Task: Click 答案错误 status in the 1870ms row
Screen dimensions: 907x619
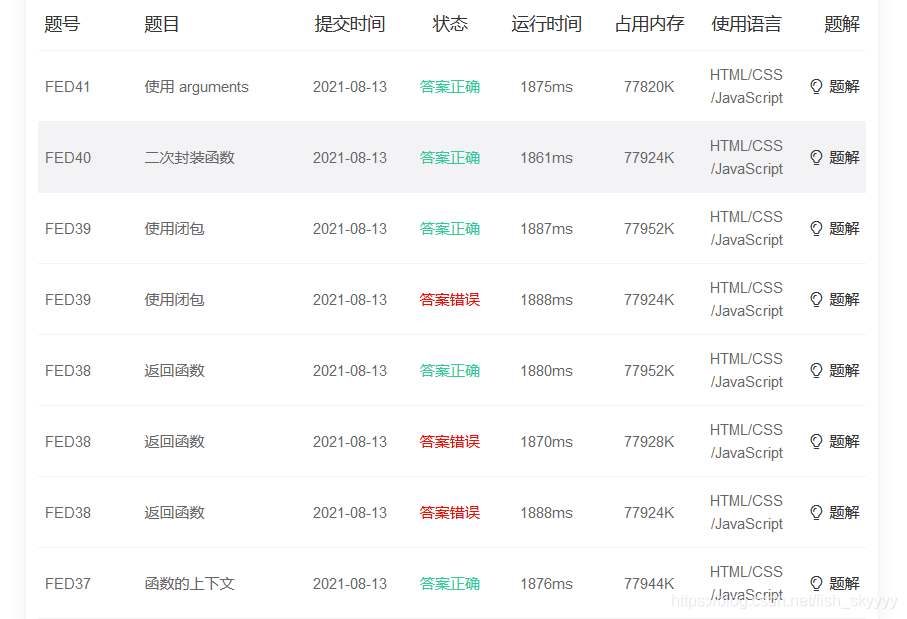Action: [449, 441]
